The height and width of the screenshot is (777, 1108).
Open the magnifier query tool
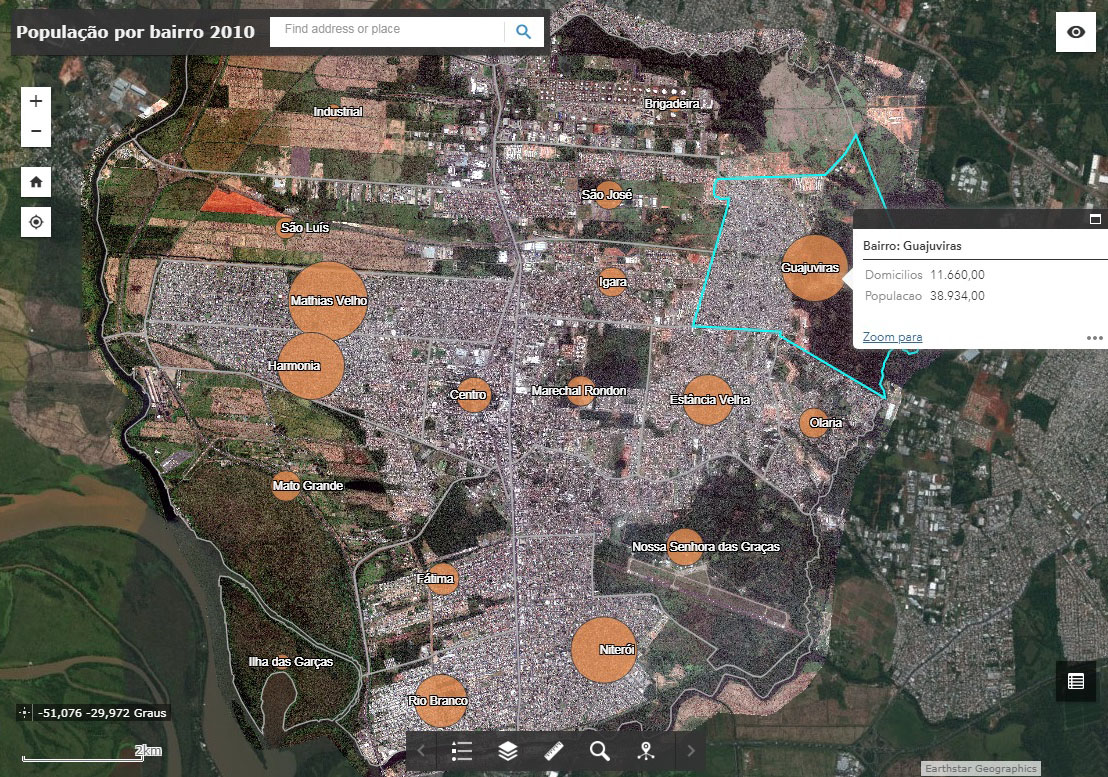(600, 751)
